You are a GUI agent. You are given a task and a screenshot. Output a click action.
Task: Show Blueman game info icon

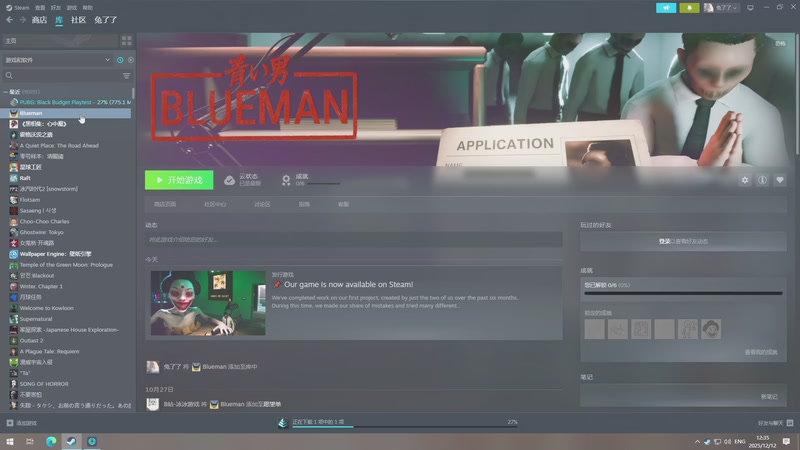[762, 180]
